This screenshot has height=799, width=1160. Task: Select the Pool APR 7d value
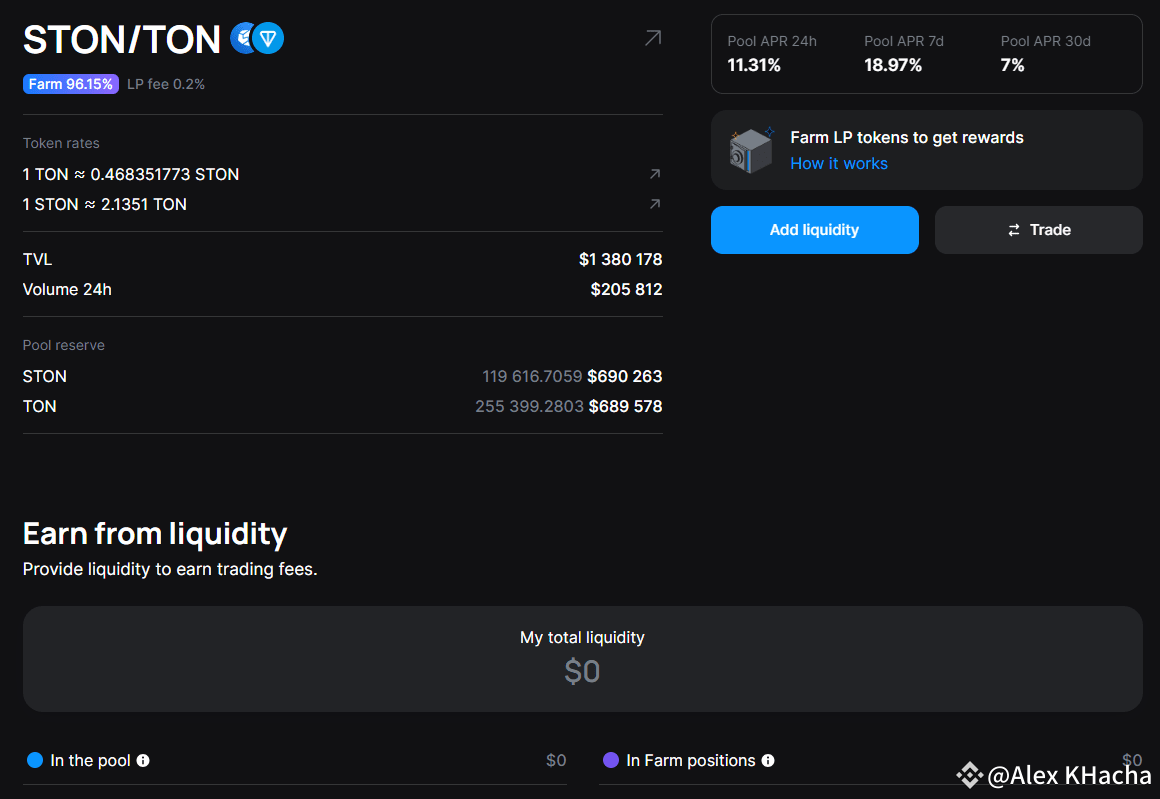pyautogui.click(x=893, y=65)
